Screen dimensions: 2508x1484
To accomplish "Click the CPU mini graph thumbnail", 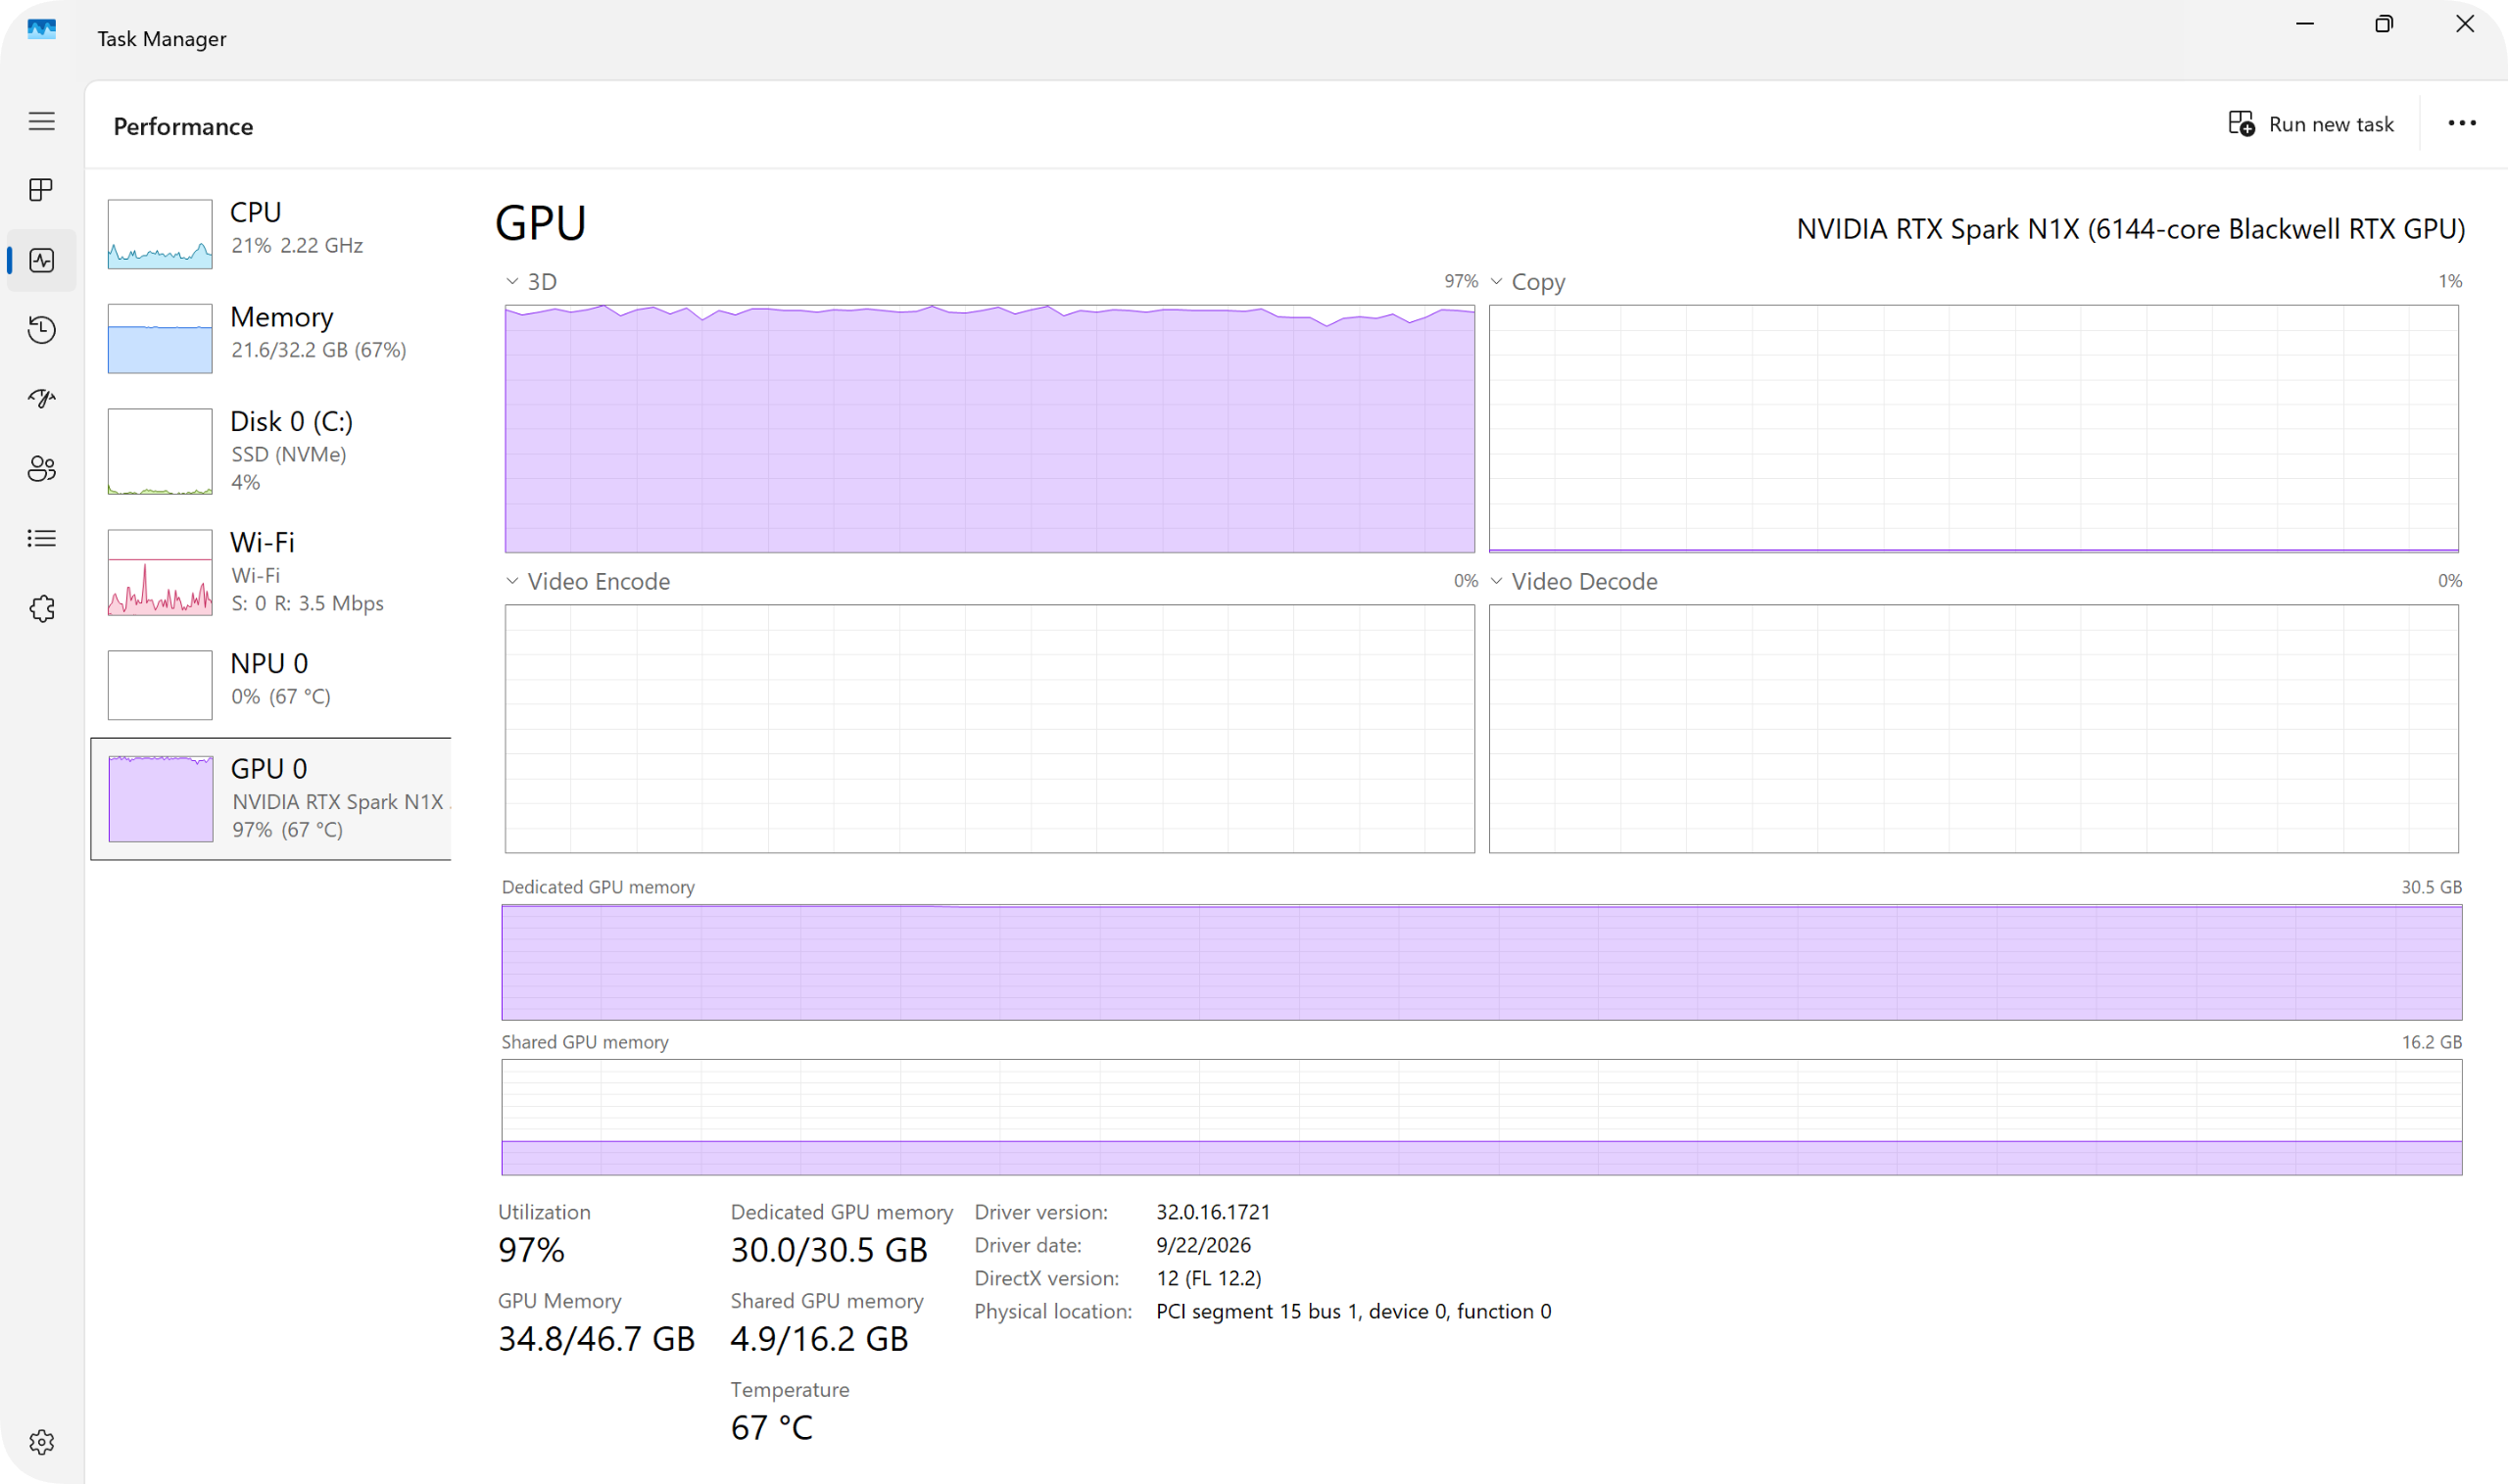I will tap(160, 234).
